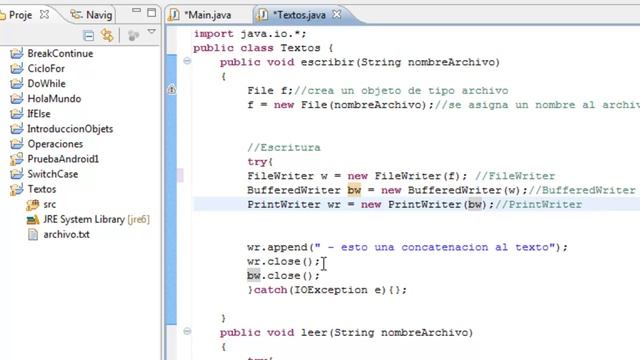Screen dimensions: 640x360
Task: Click the wr.append string literal
Action: (x=435, y=247)
